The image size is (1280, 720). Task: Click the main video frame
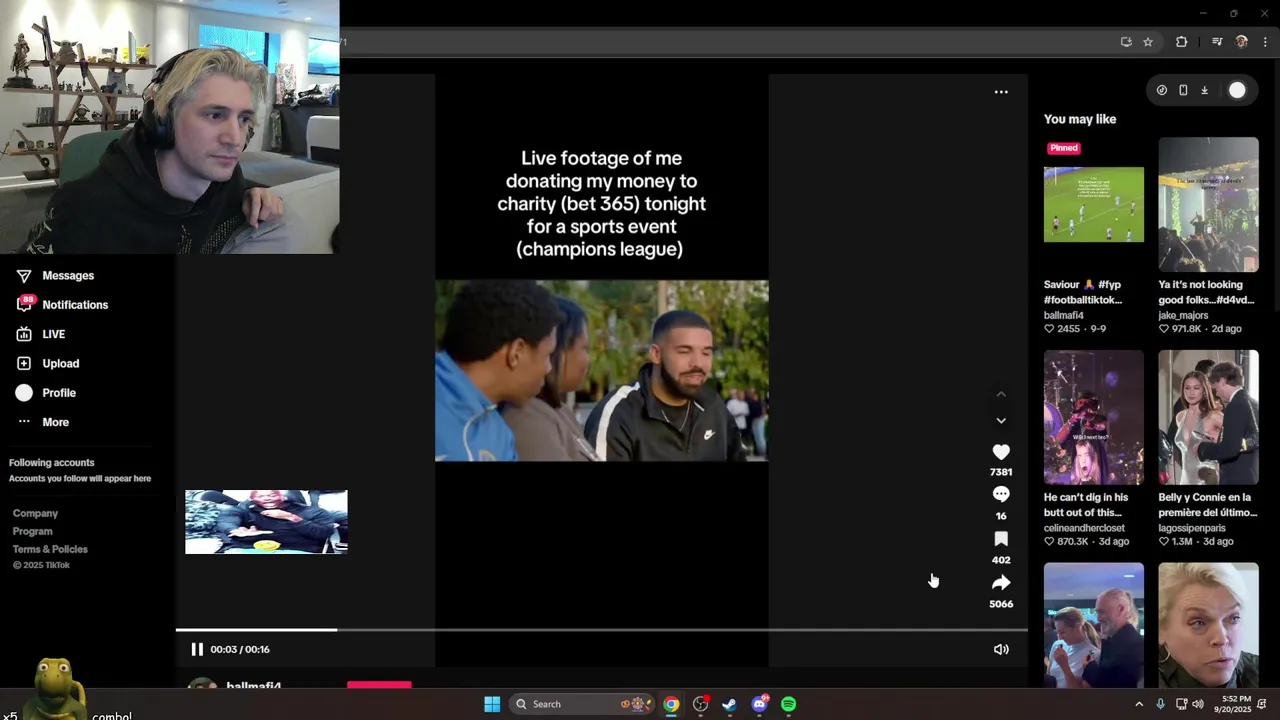coord(601,371)
